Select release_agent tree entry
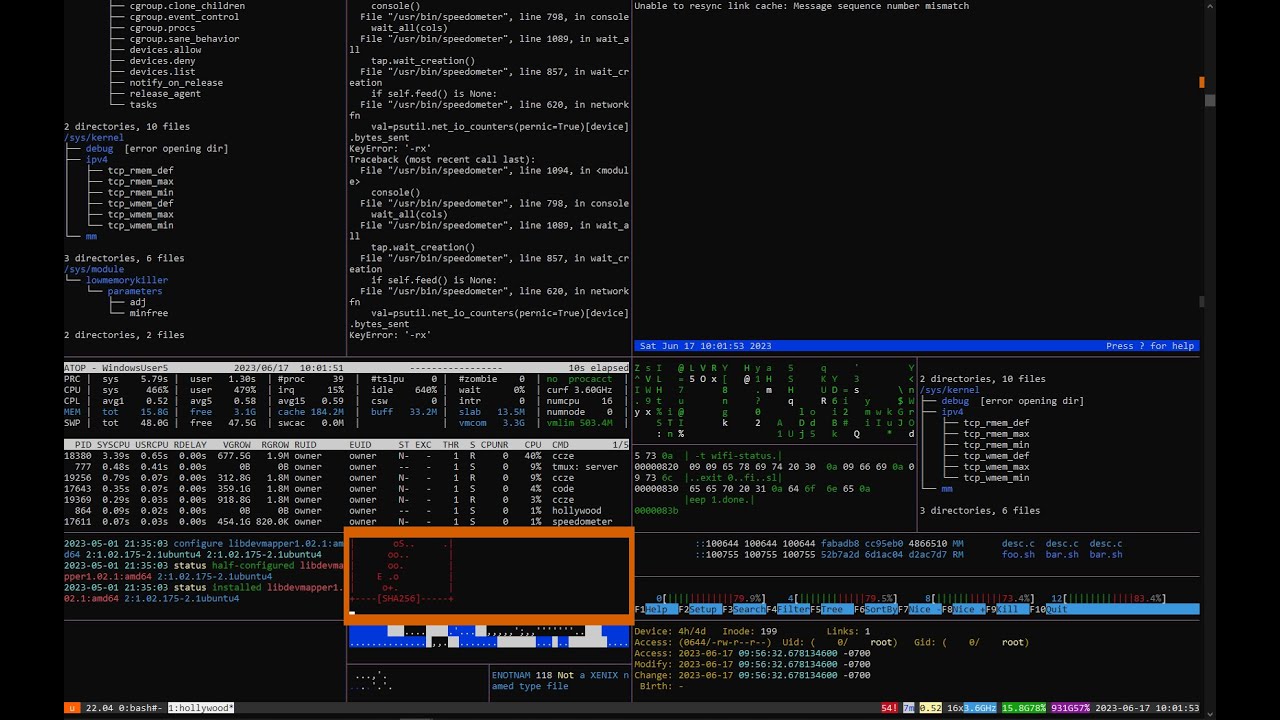The image size is (1280, 720). pyautogui.click(x=165, y=94)
